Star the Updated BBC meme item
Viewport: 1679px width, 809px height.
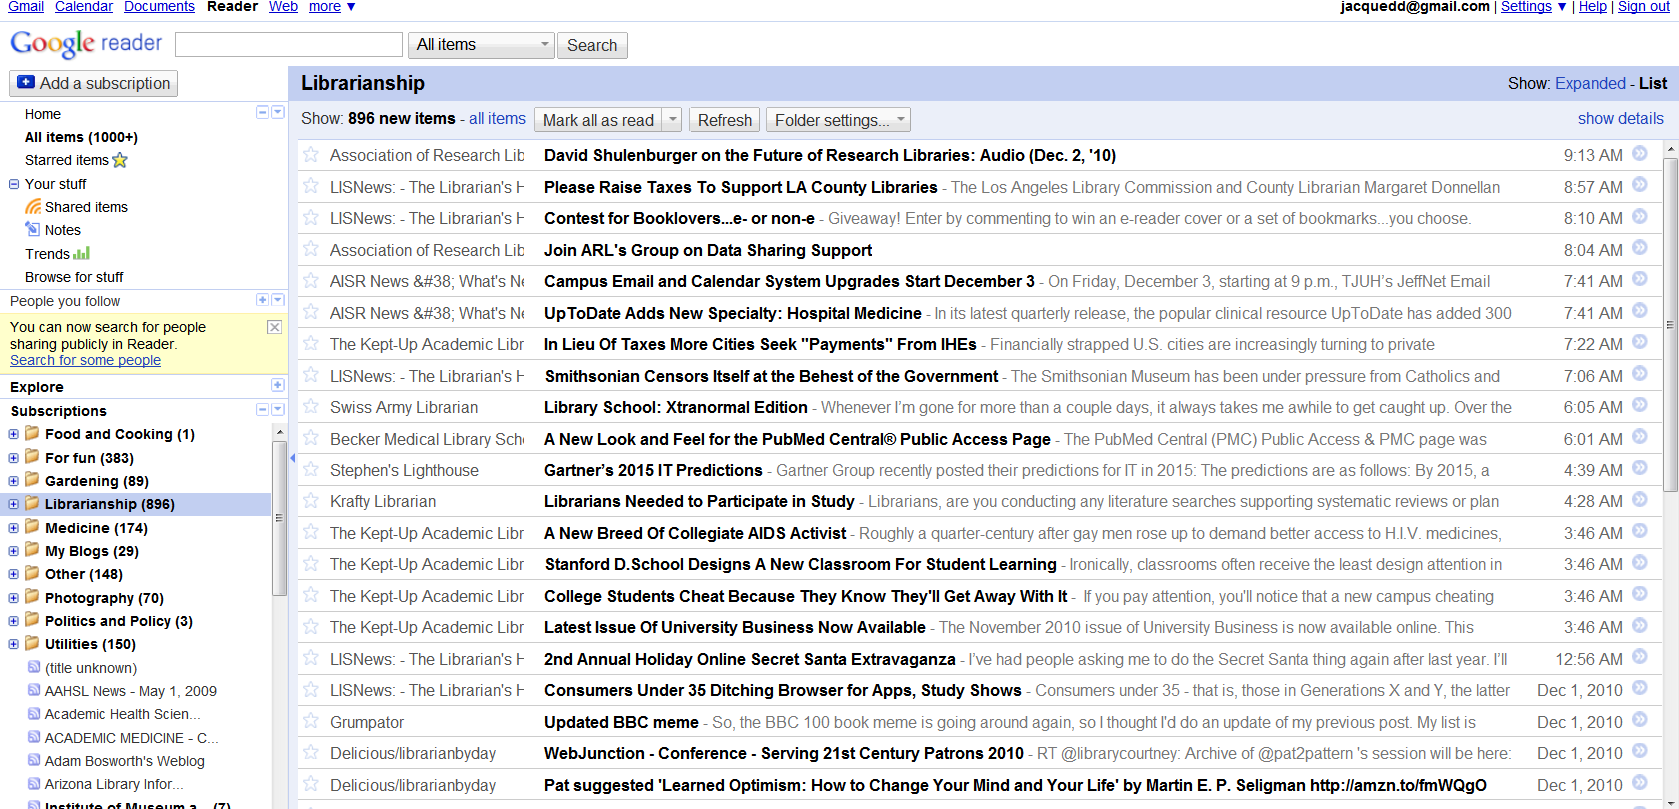click(311, 721)
